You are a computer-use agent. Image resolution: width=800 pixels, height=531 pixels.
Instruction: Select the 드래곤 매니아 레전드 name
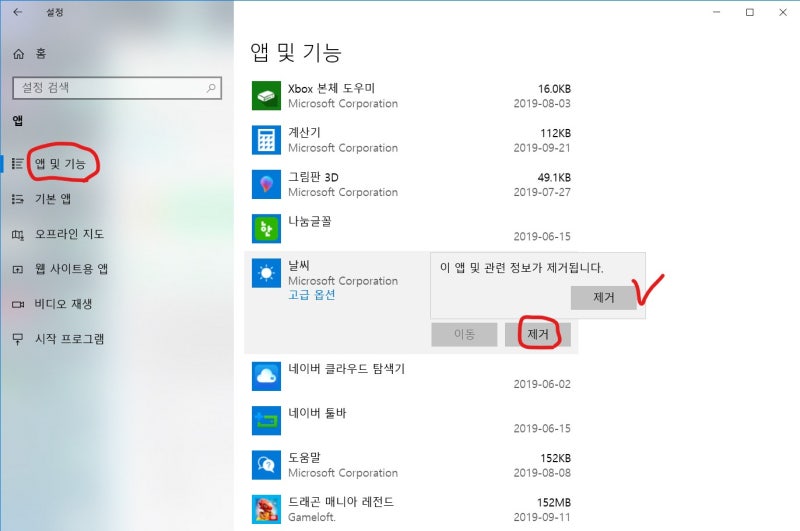[x=341, y=502]
